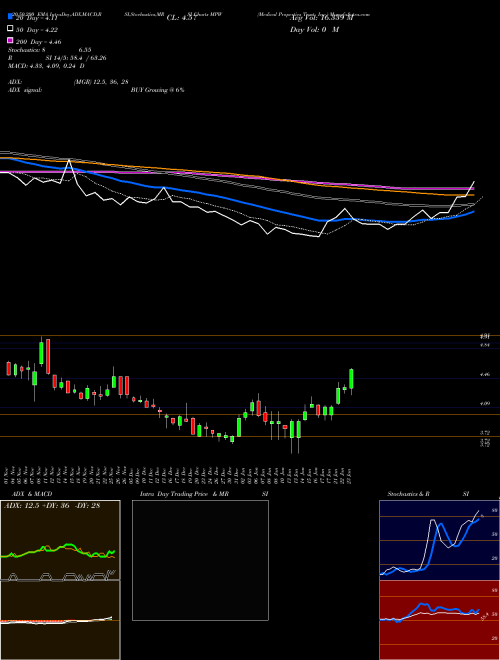
Task: Click the white 50 Day legend swatch
Action: point(10,29)
